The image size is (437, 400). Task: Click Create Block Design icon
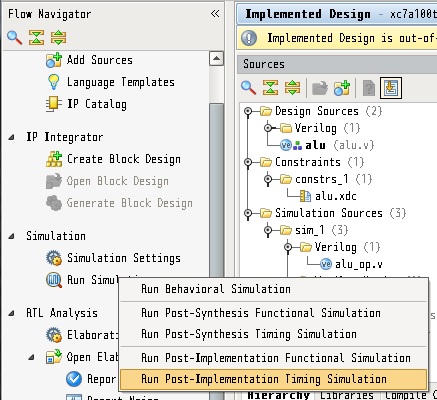(x=54, y=159)
